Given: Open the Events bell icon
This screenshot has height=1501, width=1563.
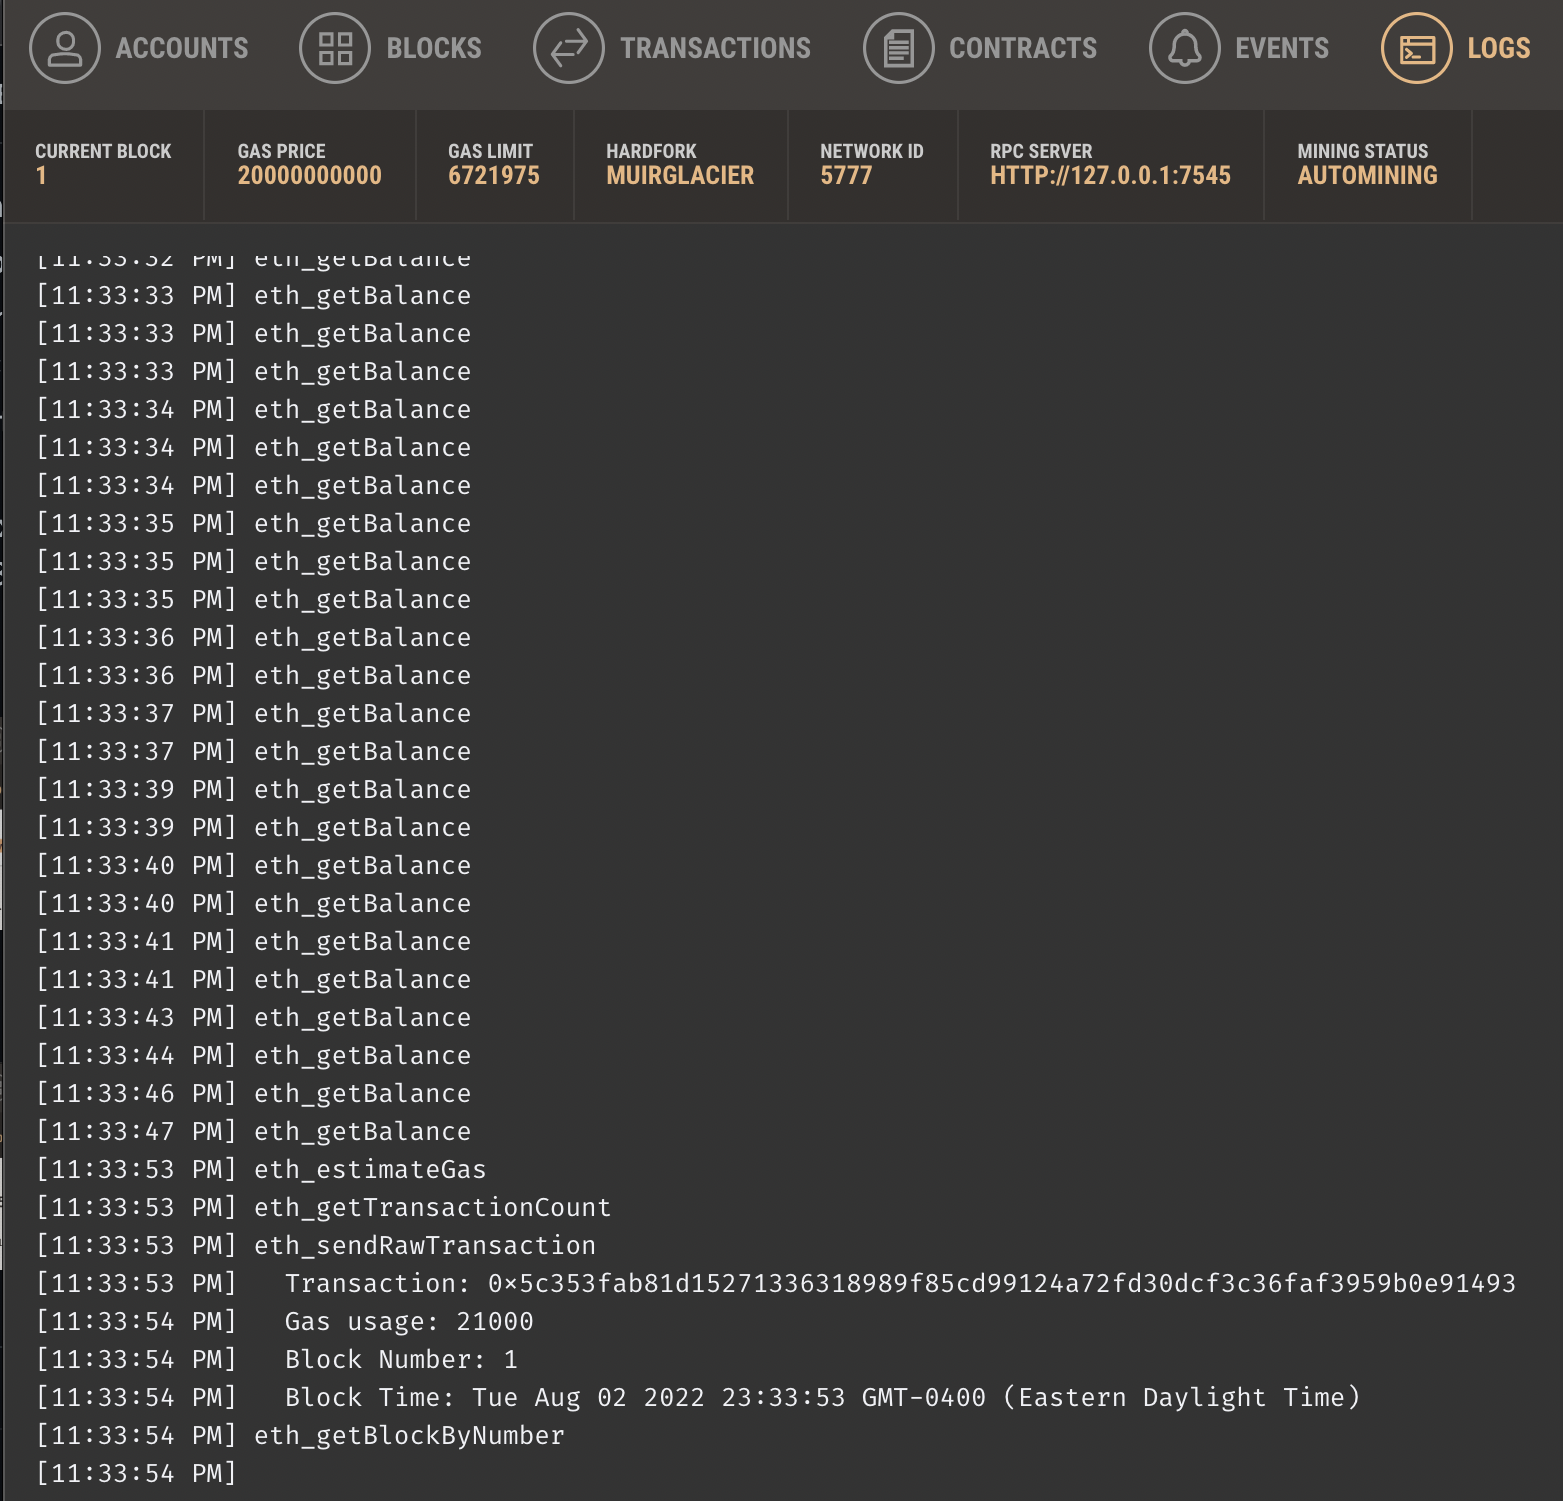Looking at the screenshot, I should coord(1184,48).
